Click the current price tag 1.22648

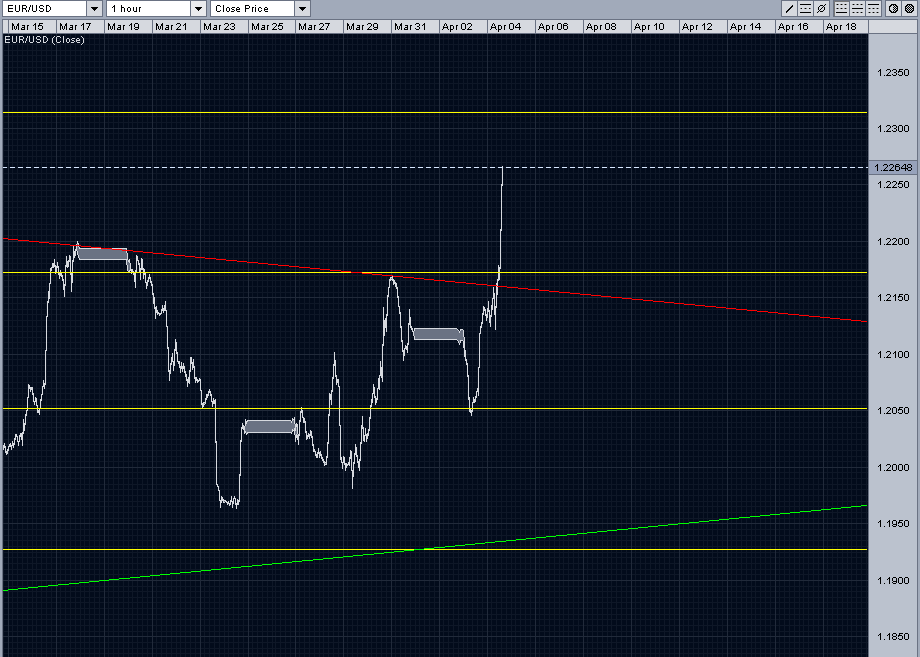[x=893, y=168]
